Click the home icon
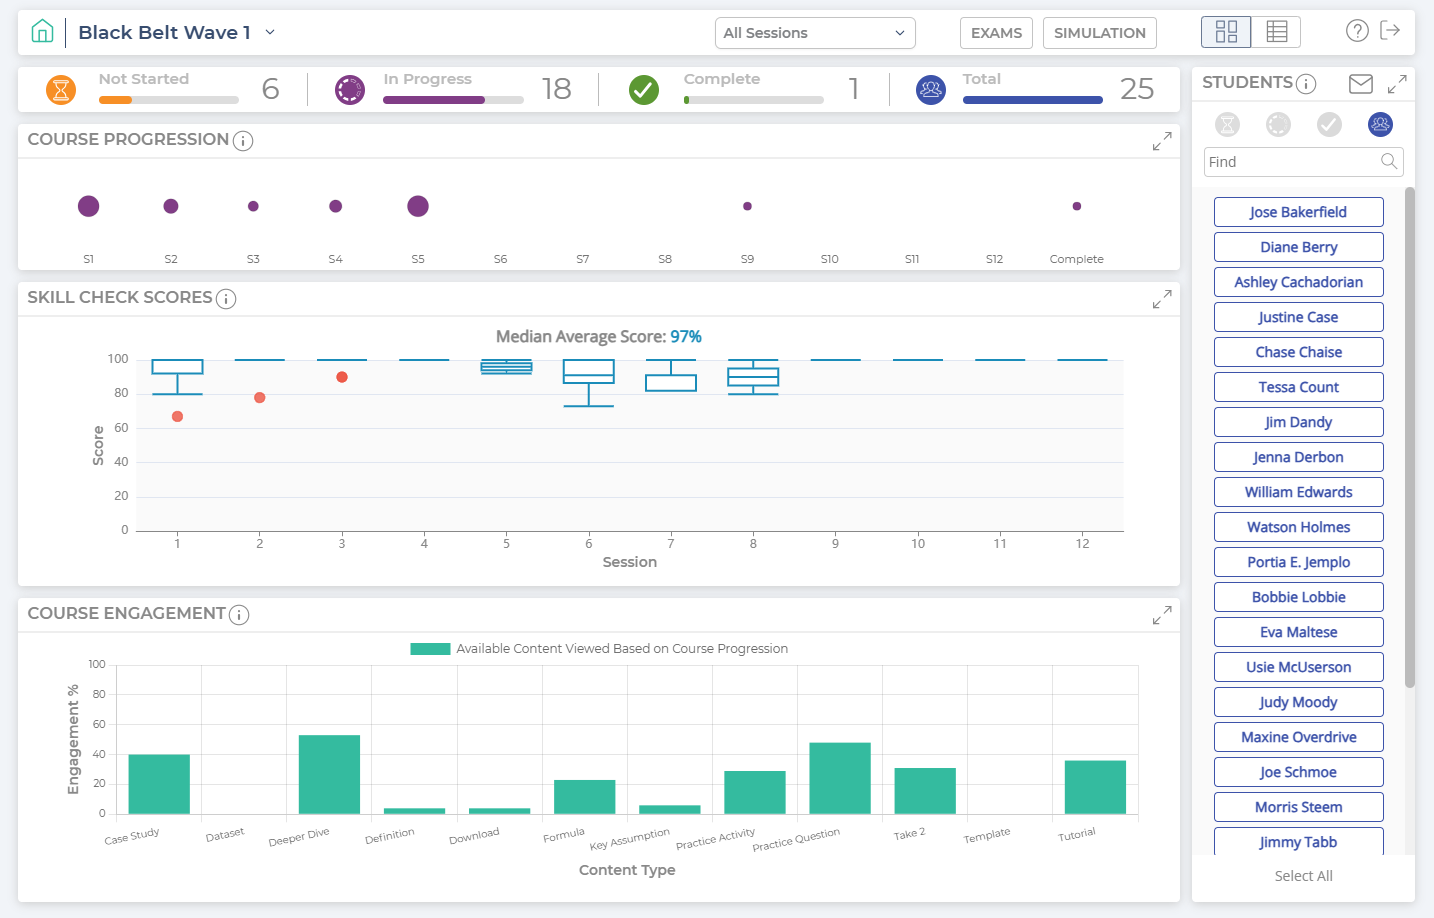Image resolution: width=1434 pixels, height=918 pixels. (42, 32)
